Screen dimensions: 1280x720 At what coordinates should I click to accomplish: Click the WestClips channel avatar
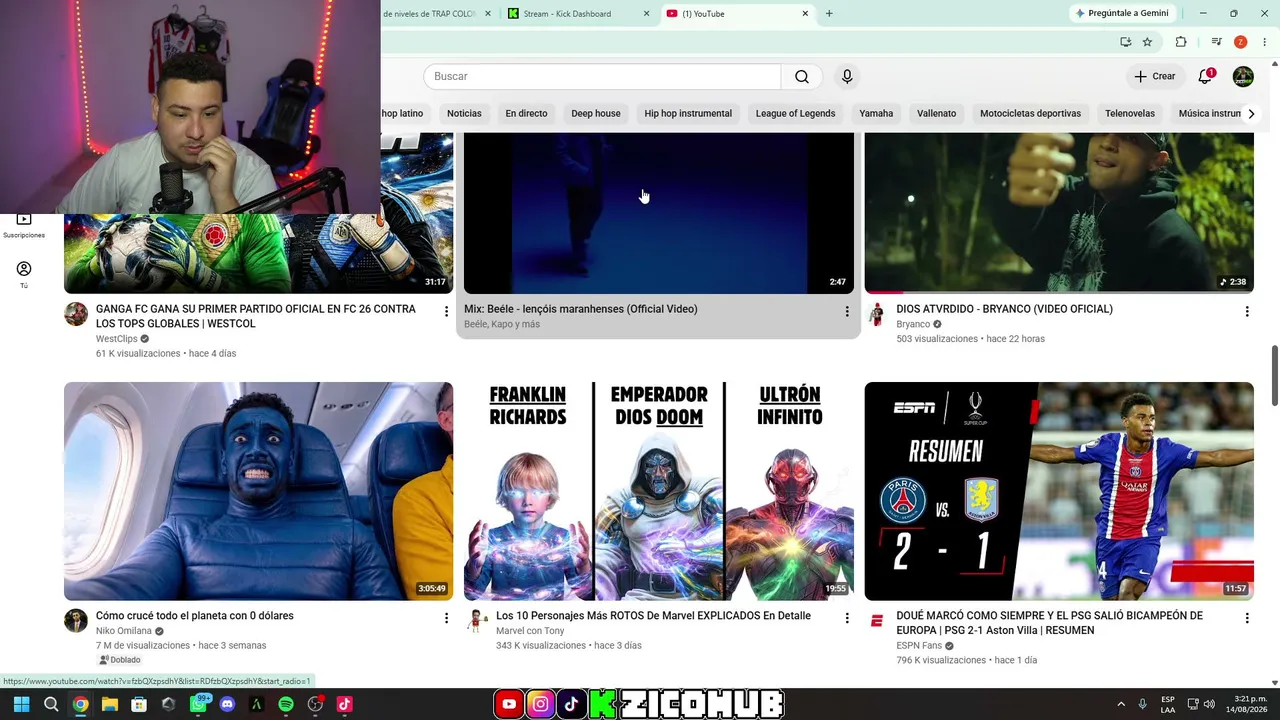(76, 314)
